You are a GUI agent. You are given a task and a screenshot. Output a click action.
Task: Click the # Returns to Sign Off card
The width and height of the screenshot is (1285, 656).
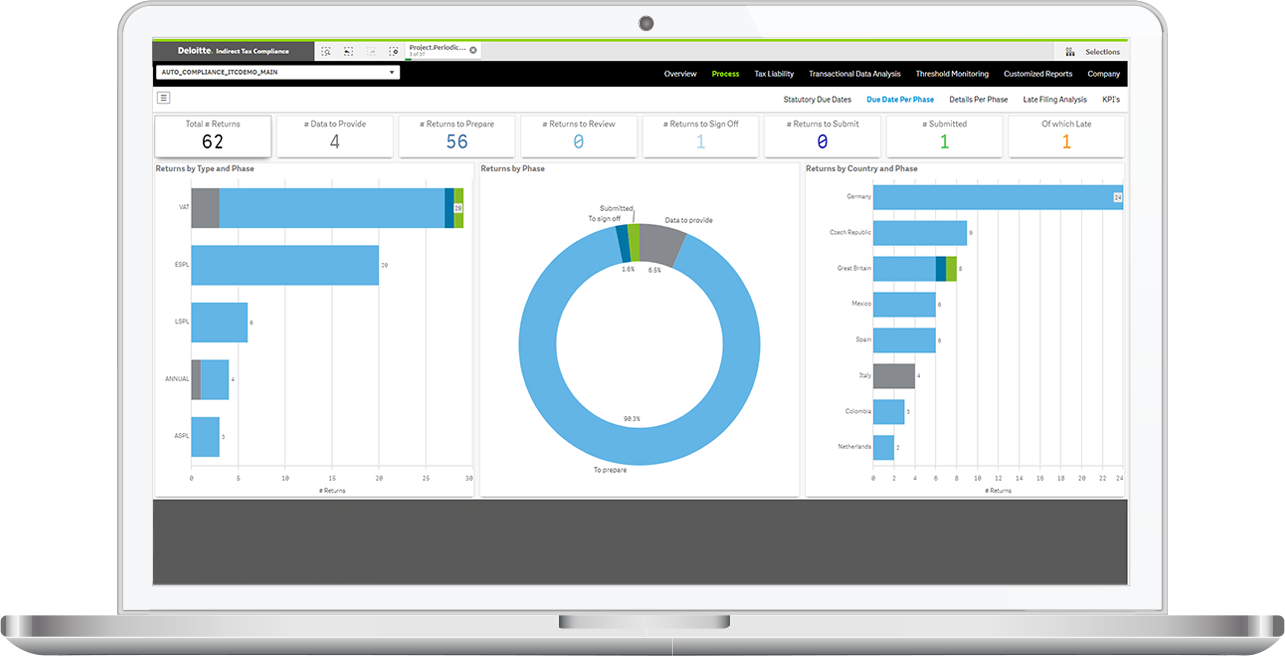pos(701,136)
